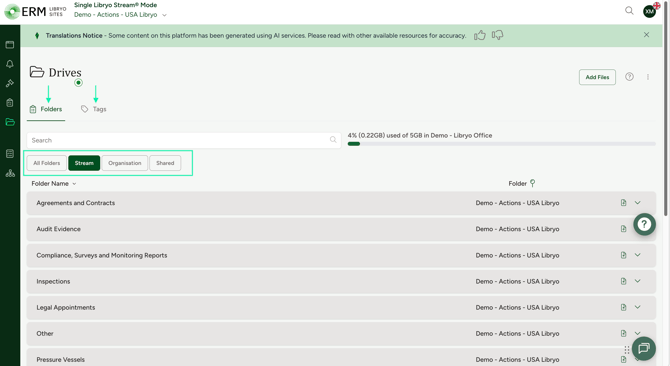Click the magnifier icon in folder search
The height and width of the screenshot is (366, 670).
333,140
